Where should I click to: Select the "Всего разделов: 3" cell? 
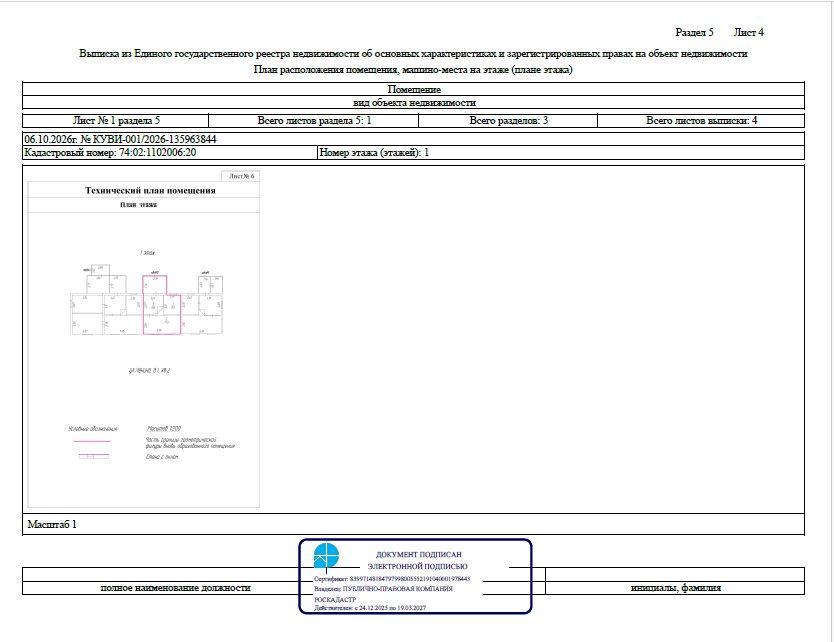508,121
